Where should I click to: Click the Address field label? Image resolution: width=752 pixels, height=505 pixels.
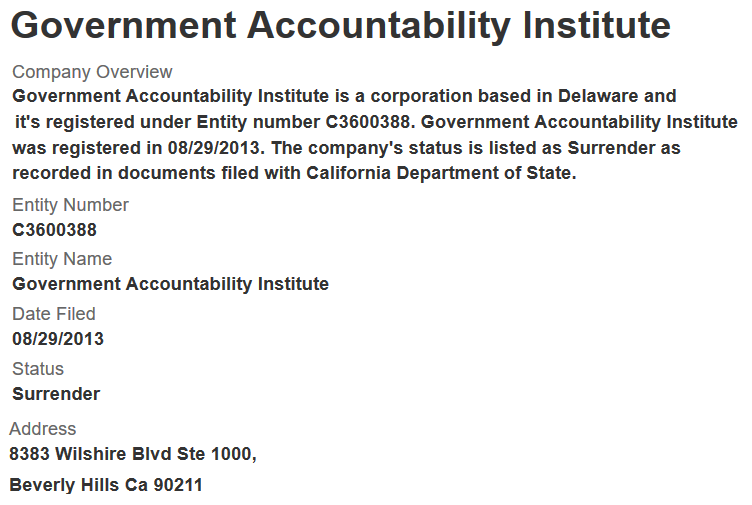click(42, 429)
